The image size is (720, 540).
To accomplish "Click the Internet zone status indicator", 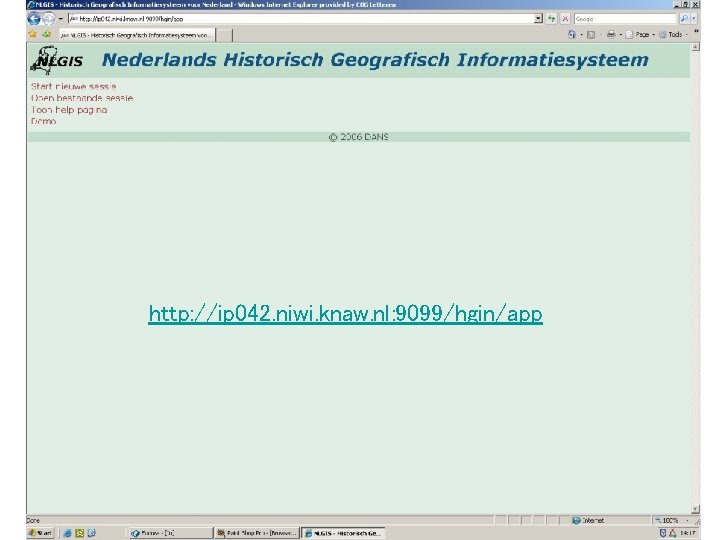I will point(589,520).
